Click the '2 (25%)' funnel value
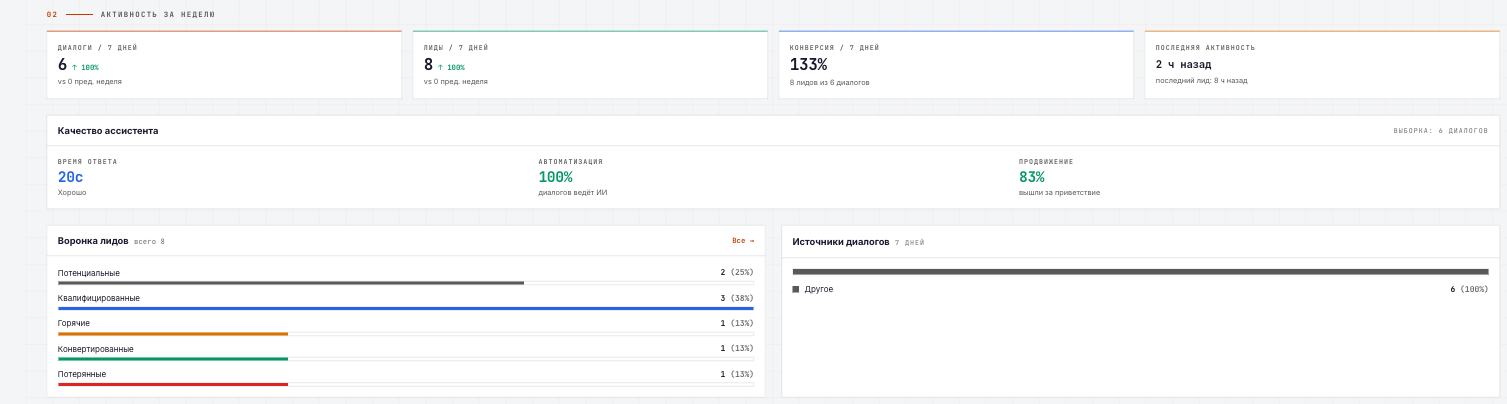 [737, 272]
